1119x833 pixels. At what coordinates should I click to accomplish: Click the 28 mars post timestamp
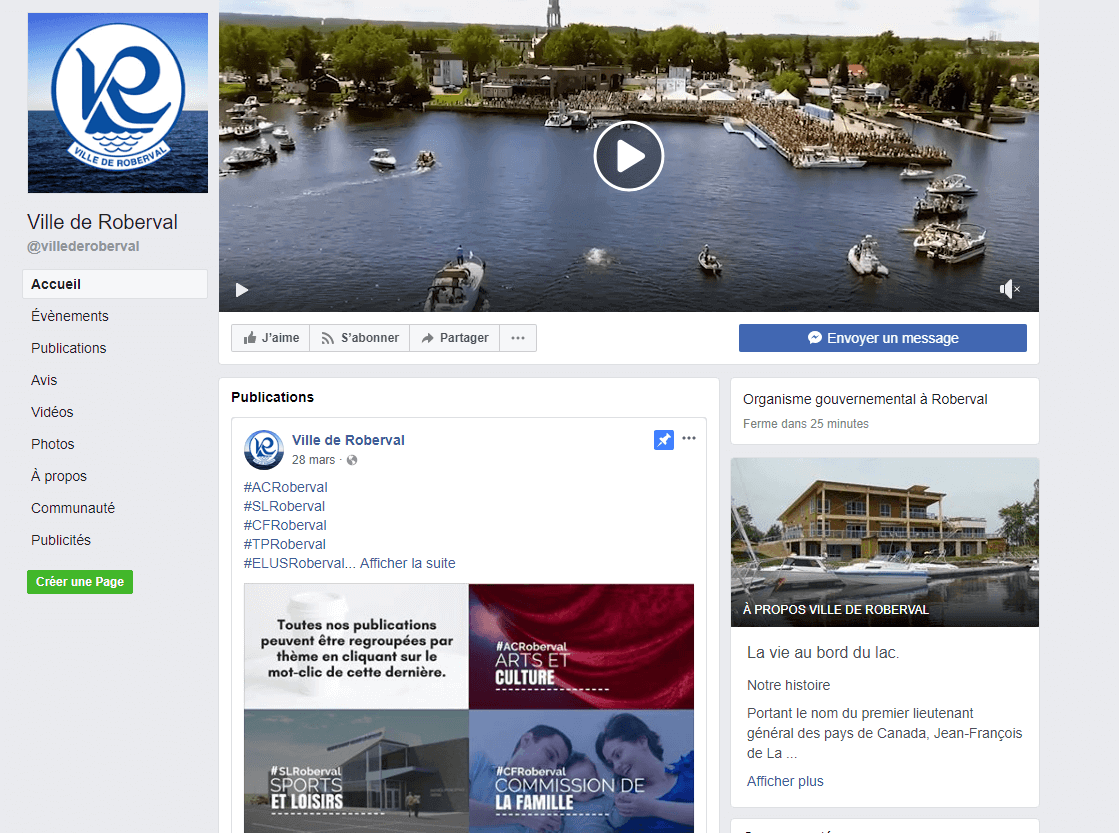[x=313, y=460]
